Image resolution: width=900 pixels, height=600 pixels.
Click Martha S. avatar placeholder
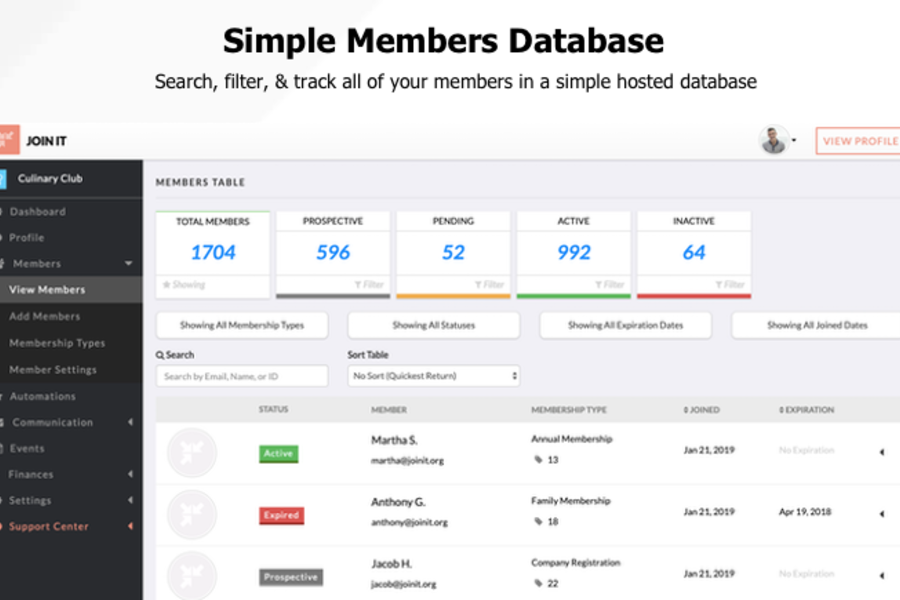pos(192,453)
